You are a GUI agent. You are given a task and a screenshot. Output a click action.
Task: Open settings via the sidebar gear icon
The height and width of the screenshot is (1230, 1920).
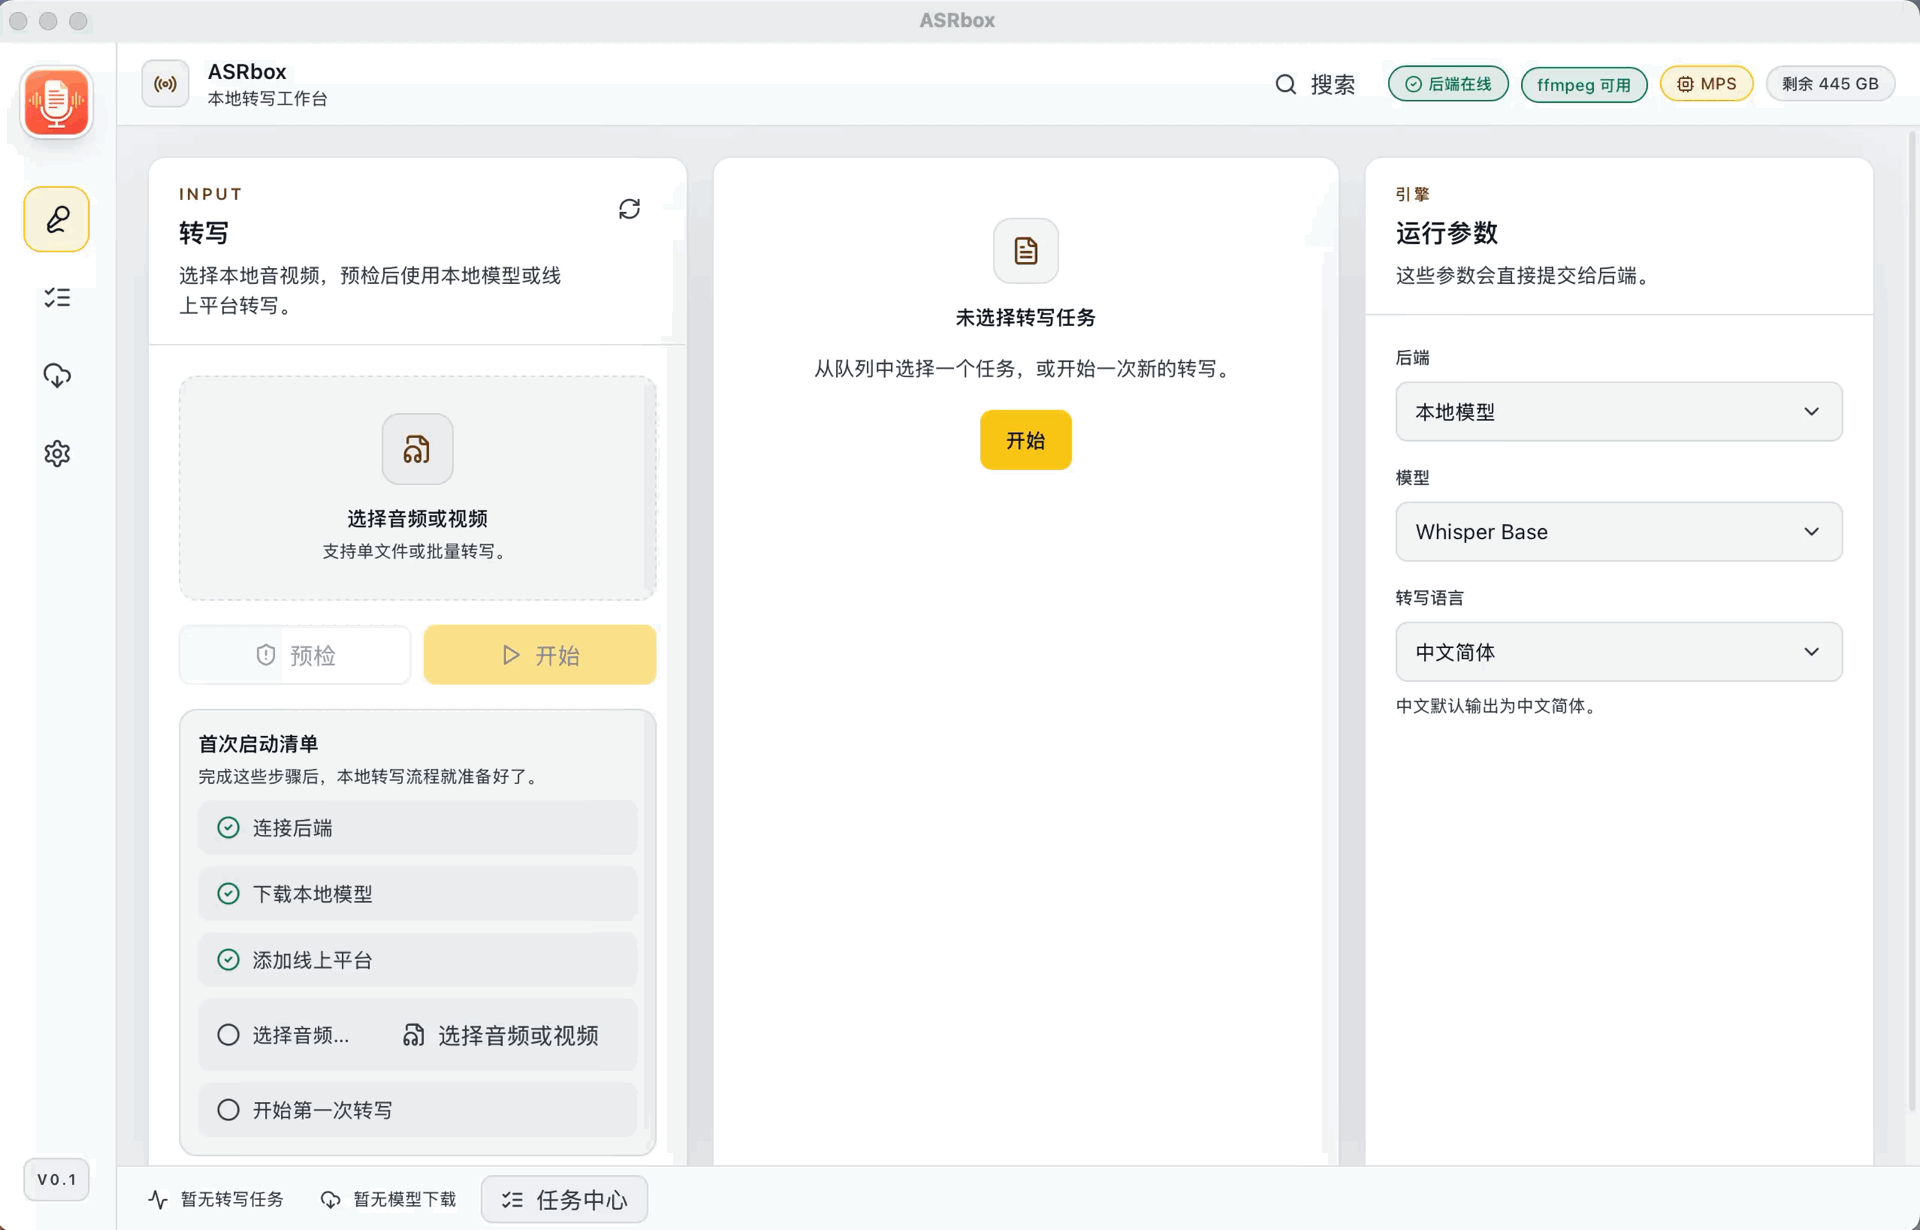pos(57,453)
